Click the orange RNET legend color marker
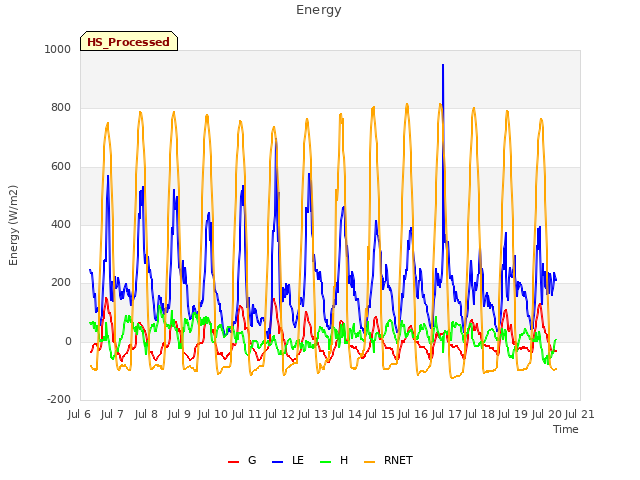Image resolution: width=640 pixels, height=480 pixels. 369,462
